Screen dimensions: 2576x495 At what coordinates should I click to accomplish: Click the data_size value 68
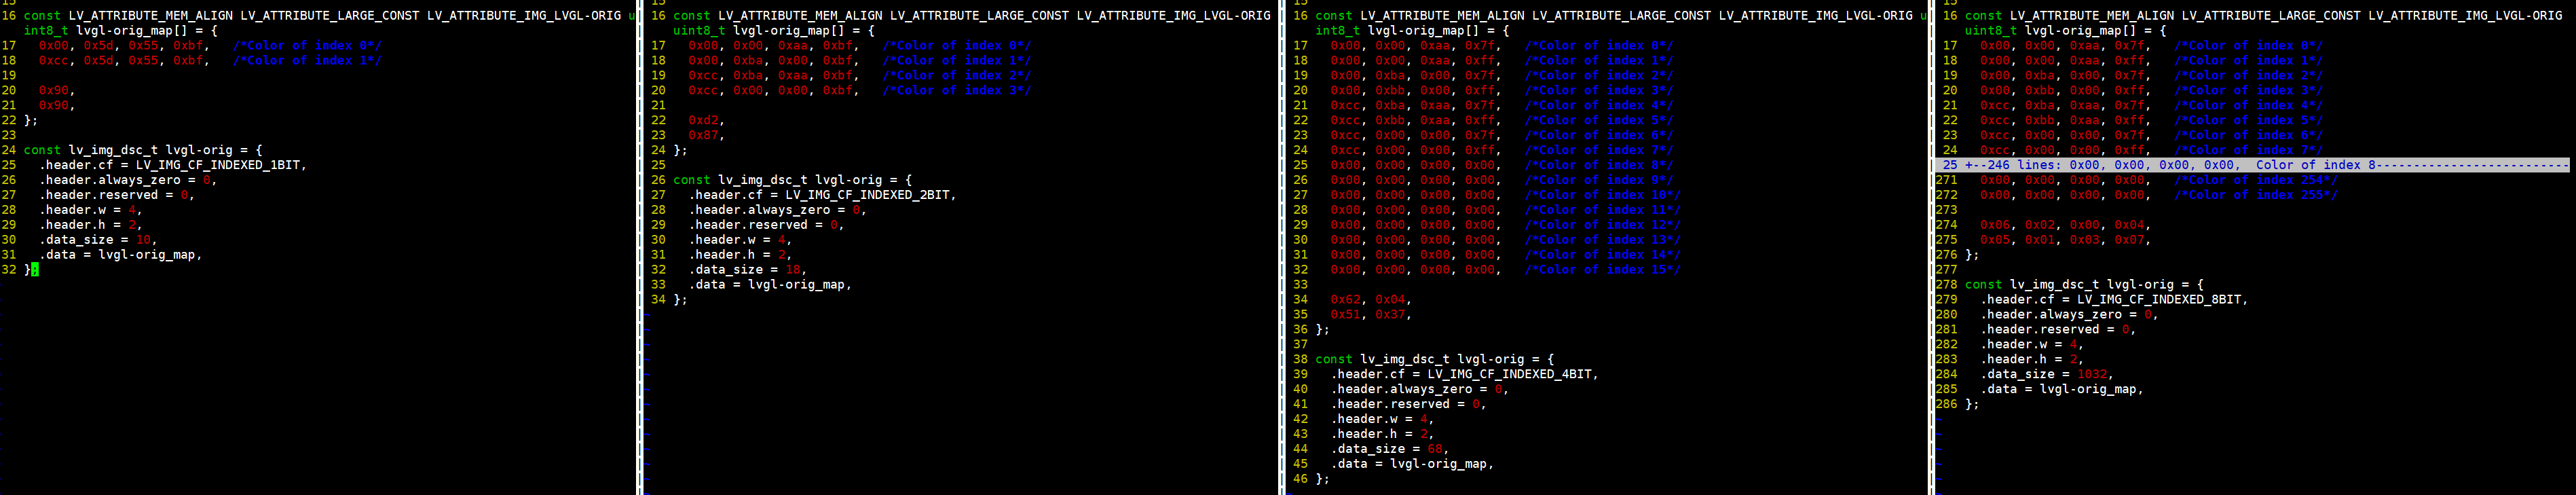(x=1435, y=449)
